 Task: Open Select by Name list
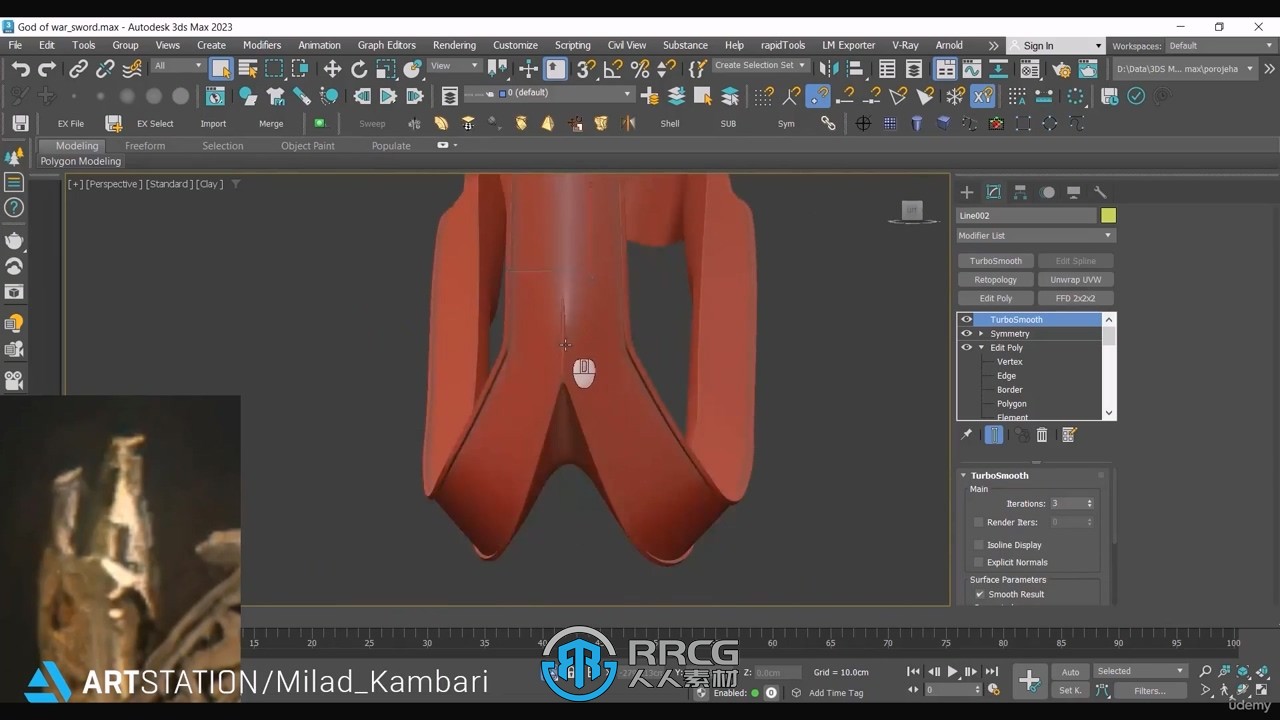[248, 68]
